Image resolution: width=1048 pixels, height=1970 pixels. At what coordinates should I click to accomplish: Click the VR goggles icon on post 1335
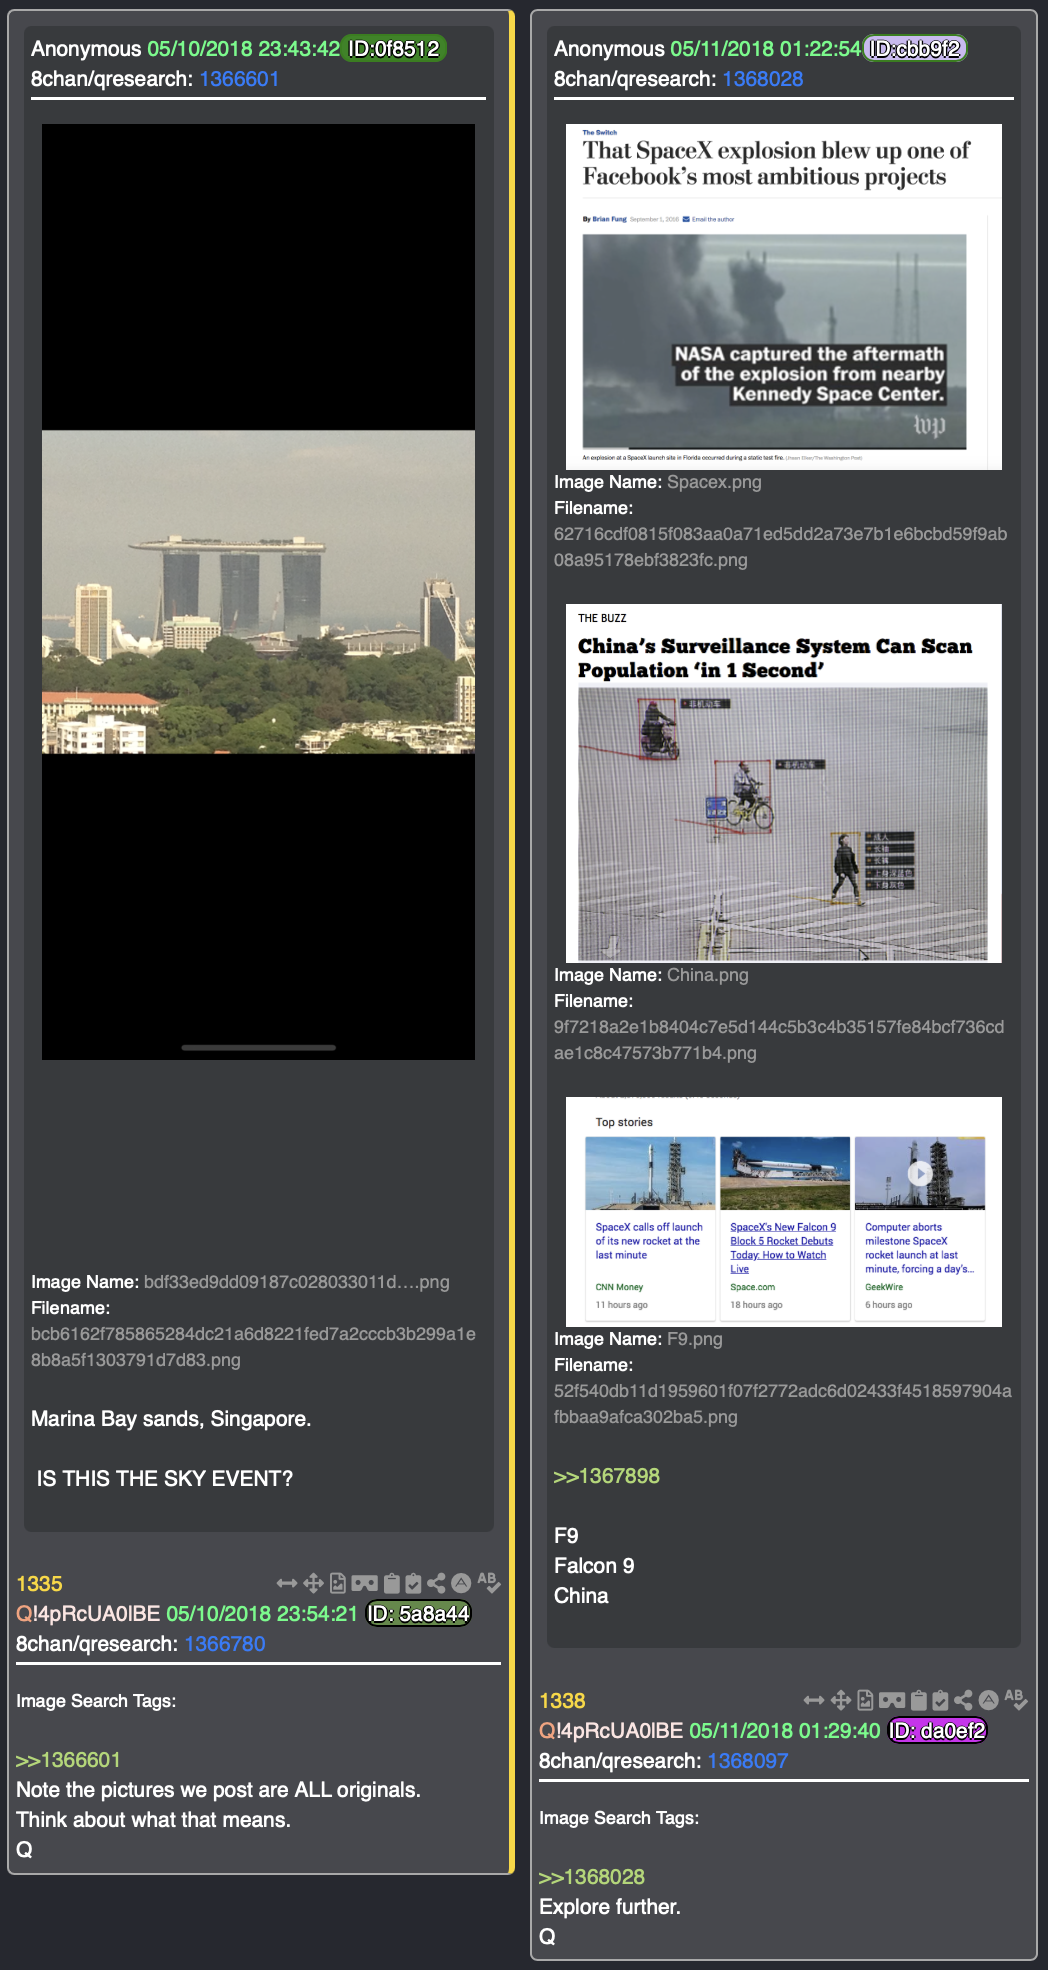365,1583
